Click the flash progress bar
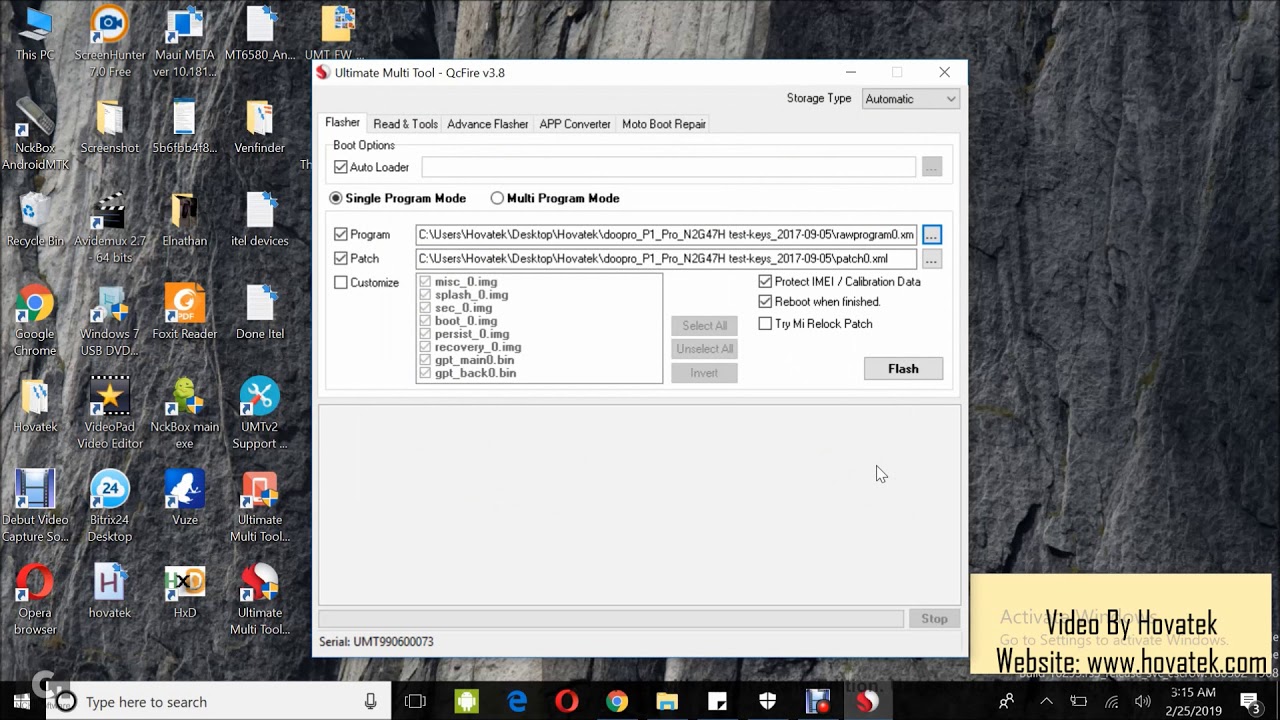 pyautogui.click(x=611, y=619)
